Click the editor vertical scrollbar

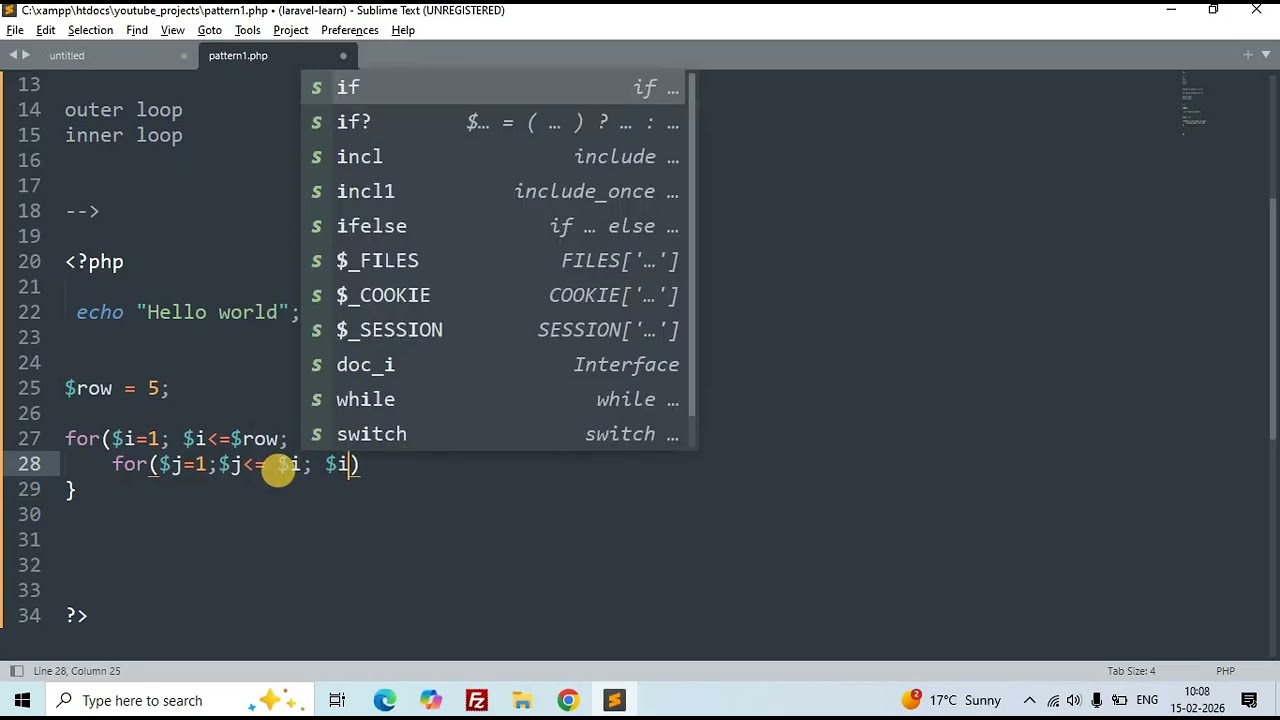[x=1274, y=318]
